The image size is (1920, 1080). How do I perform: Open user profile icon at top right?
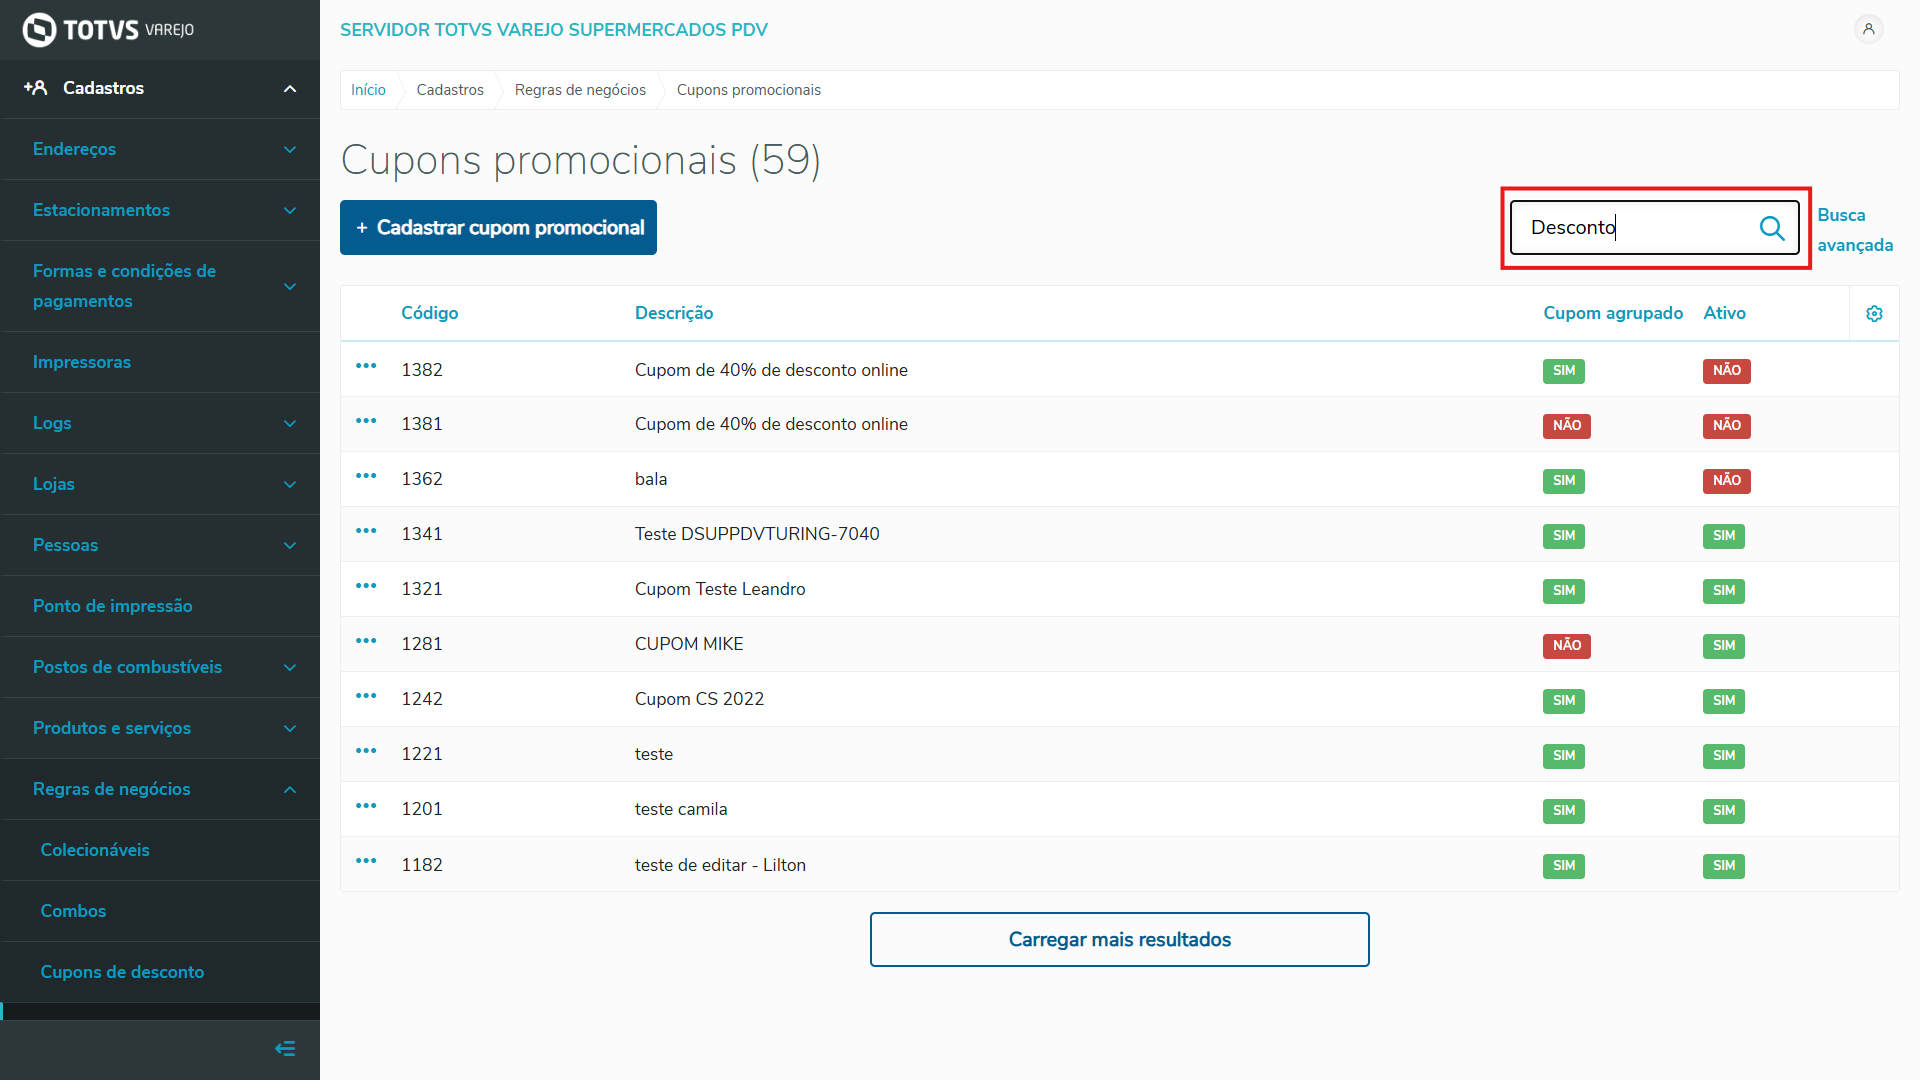click(1868, 29)
